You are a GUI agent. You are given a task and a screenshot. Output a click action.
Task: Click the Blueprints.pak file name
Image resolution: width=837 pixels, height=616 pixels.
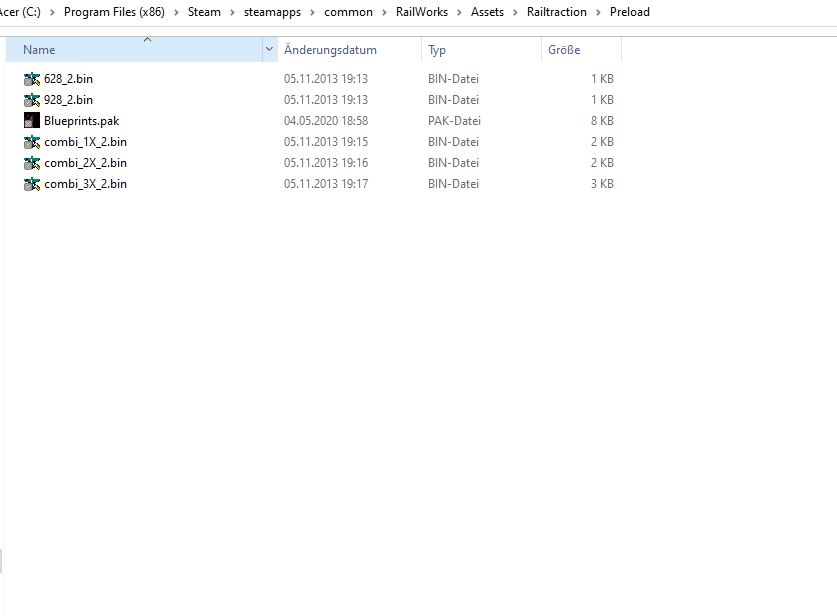(x=82, y=121)
